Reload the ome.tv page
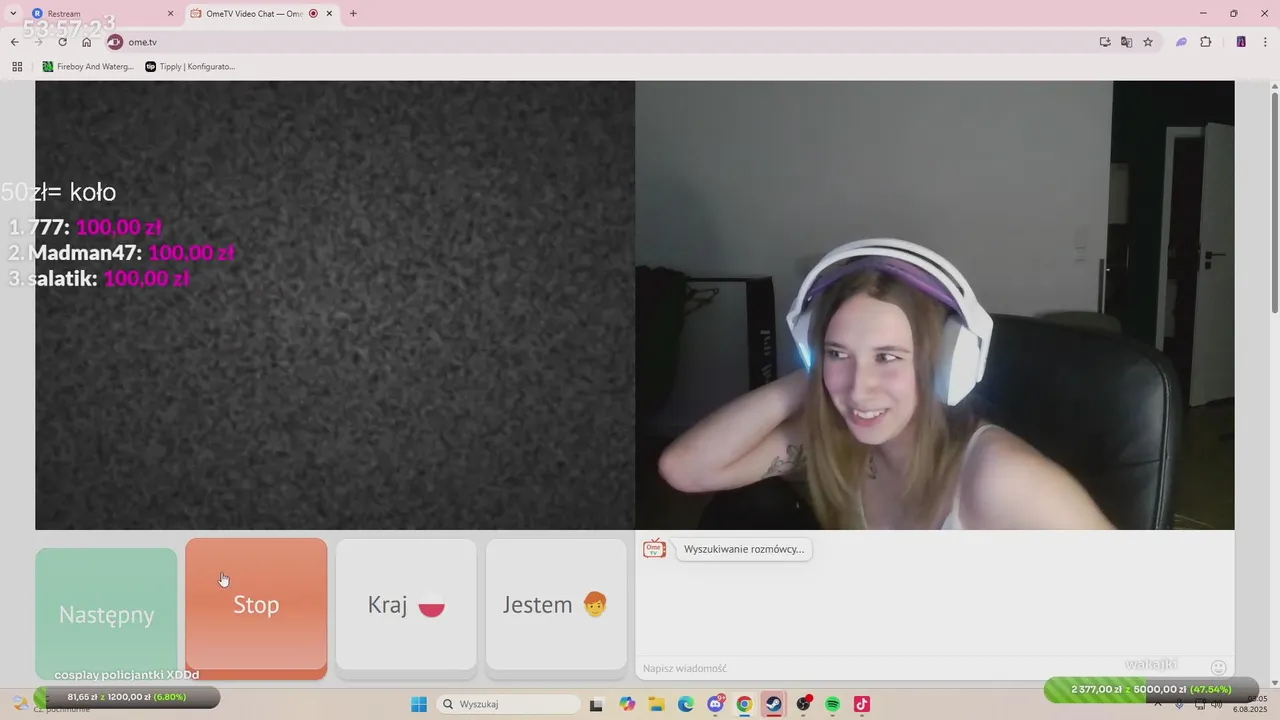The height and width of the screenshot is (720, 1280). (x=63, y=42)
